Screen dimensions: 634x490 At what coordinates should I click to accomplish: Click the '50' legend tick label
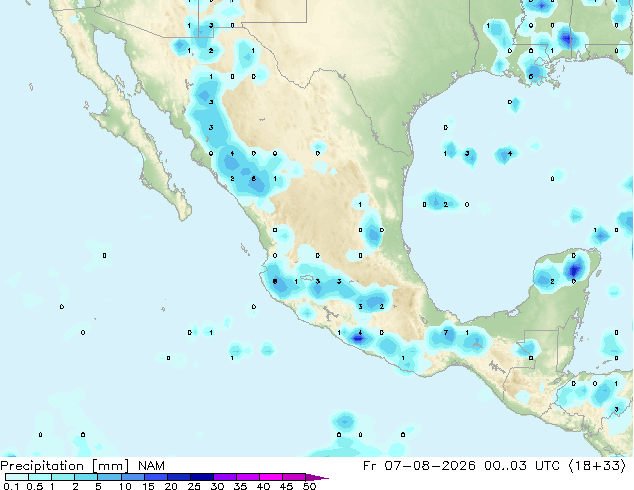tap(309, 486)
